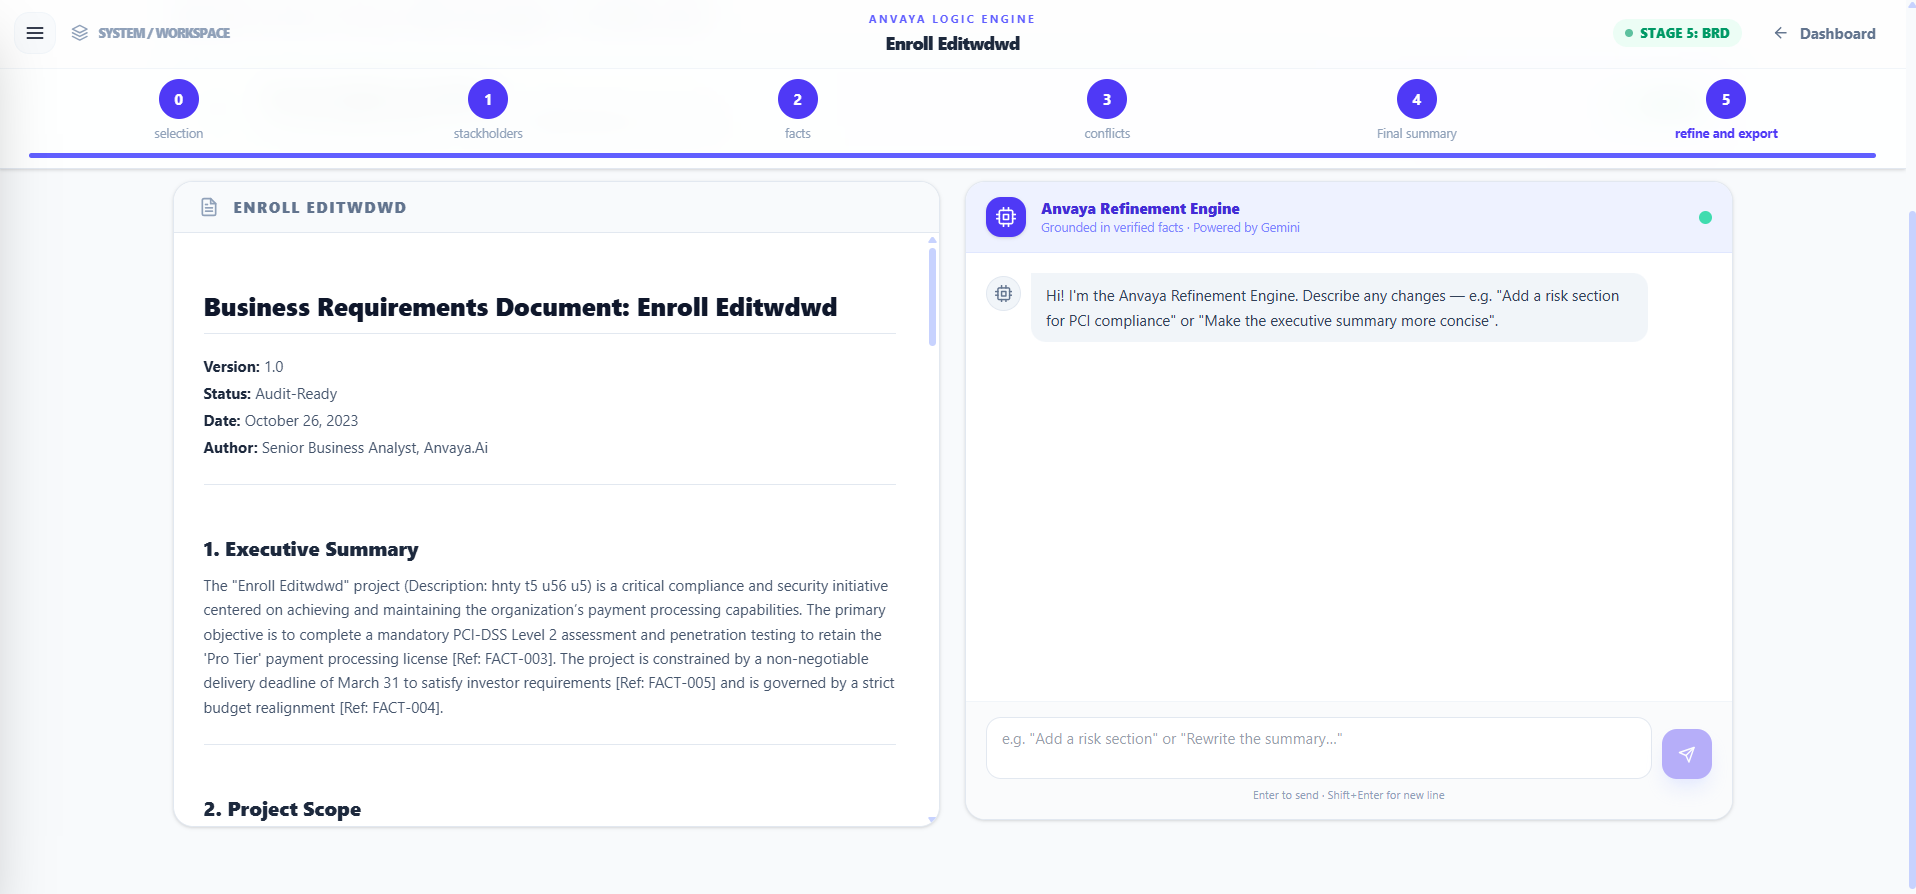Send the refinement message
Viewport: 1916px width, 894px height.
point(1687,754)
